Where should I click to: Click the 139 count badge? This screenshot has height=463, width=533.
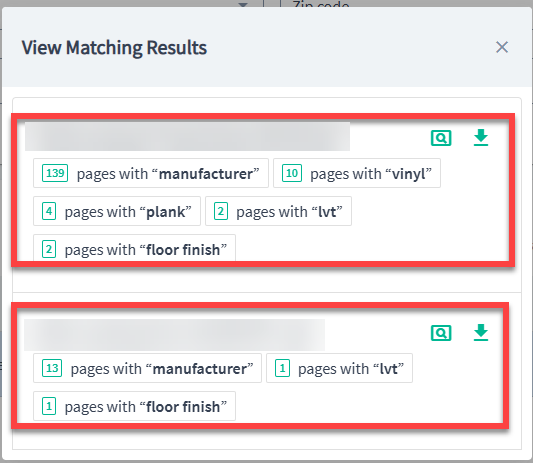pos(55,173)
